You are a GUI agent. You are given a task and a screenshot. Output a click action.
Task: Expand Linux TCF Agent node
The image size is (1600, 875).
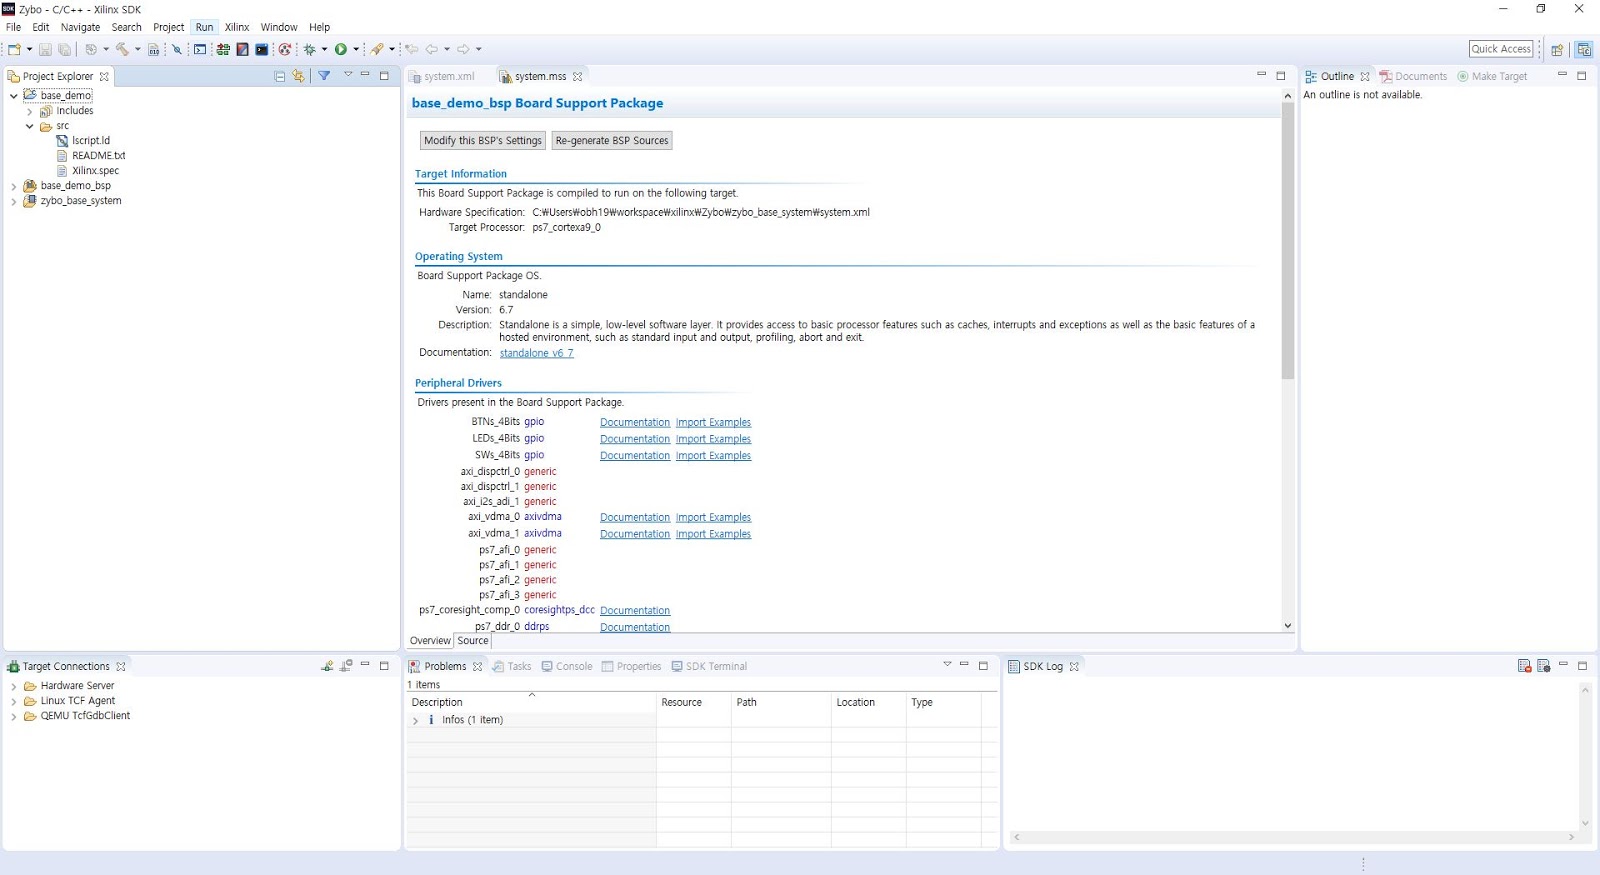point(14,702)
